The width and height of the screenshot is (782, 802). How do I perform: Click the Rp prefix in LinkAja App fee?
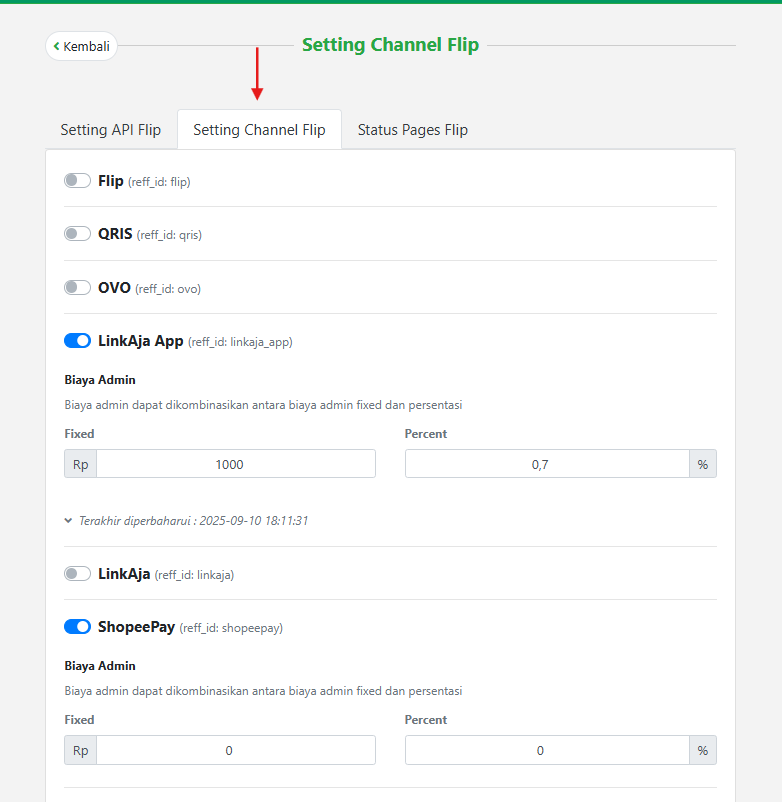point(80,464)
